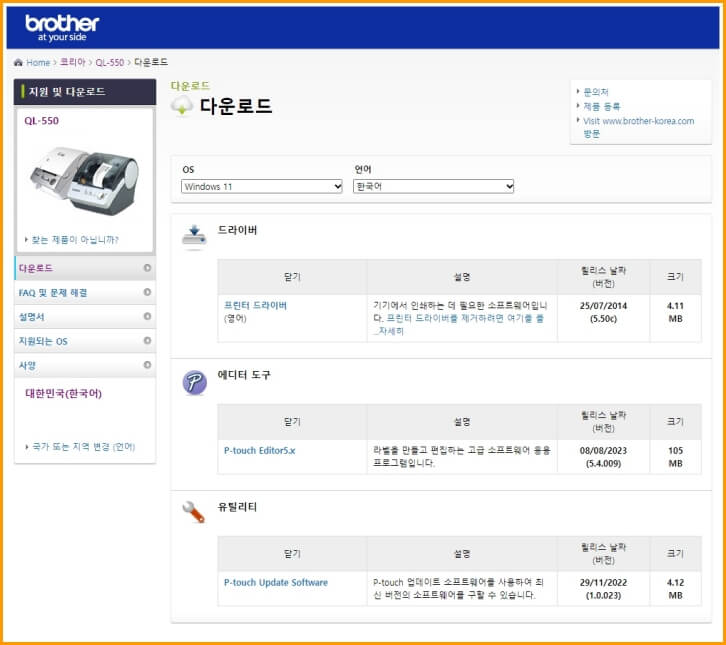The width and height of the screenshot is (726, 645).
Task: Click the cloud download icon beside 다운로드 heading
Action: [x=182, y=106]
